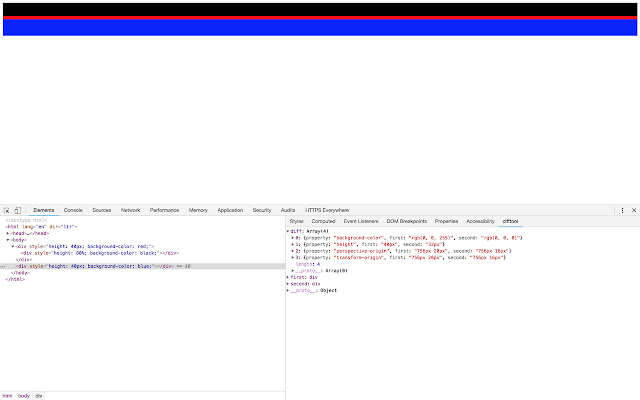The image size is (640, 400).
Task: Click the body breadcrumb
Action: [24, 396]
